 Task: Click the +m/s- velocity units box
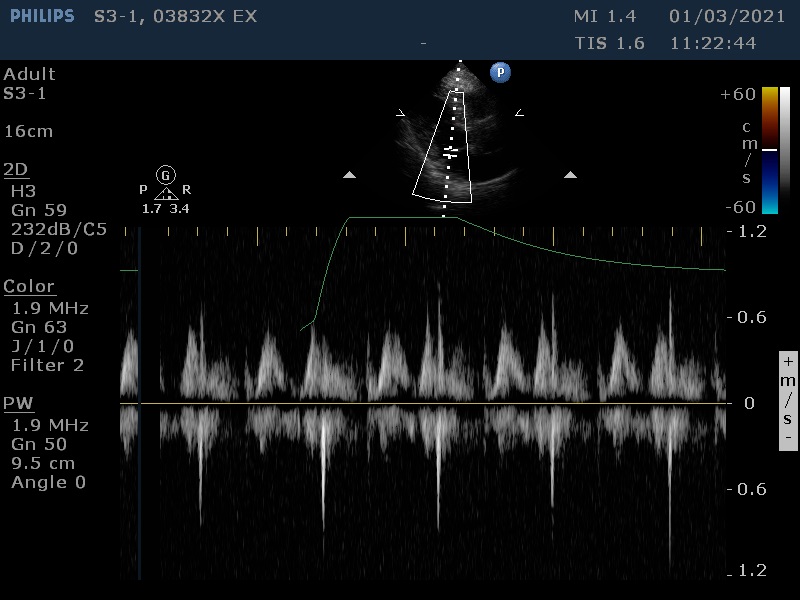(788, 400)
